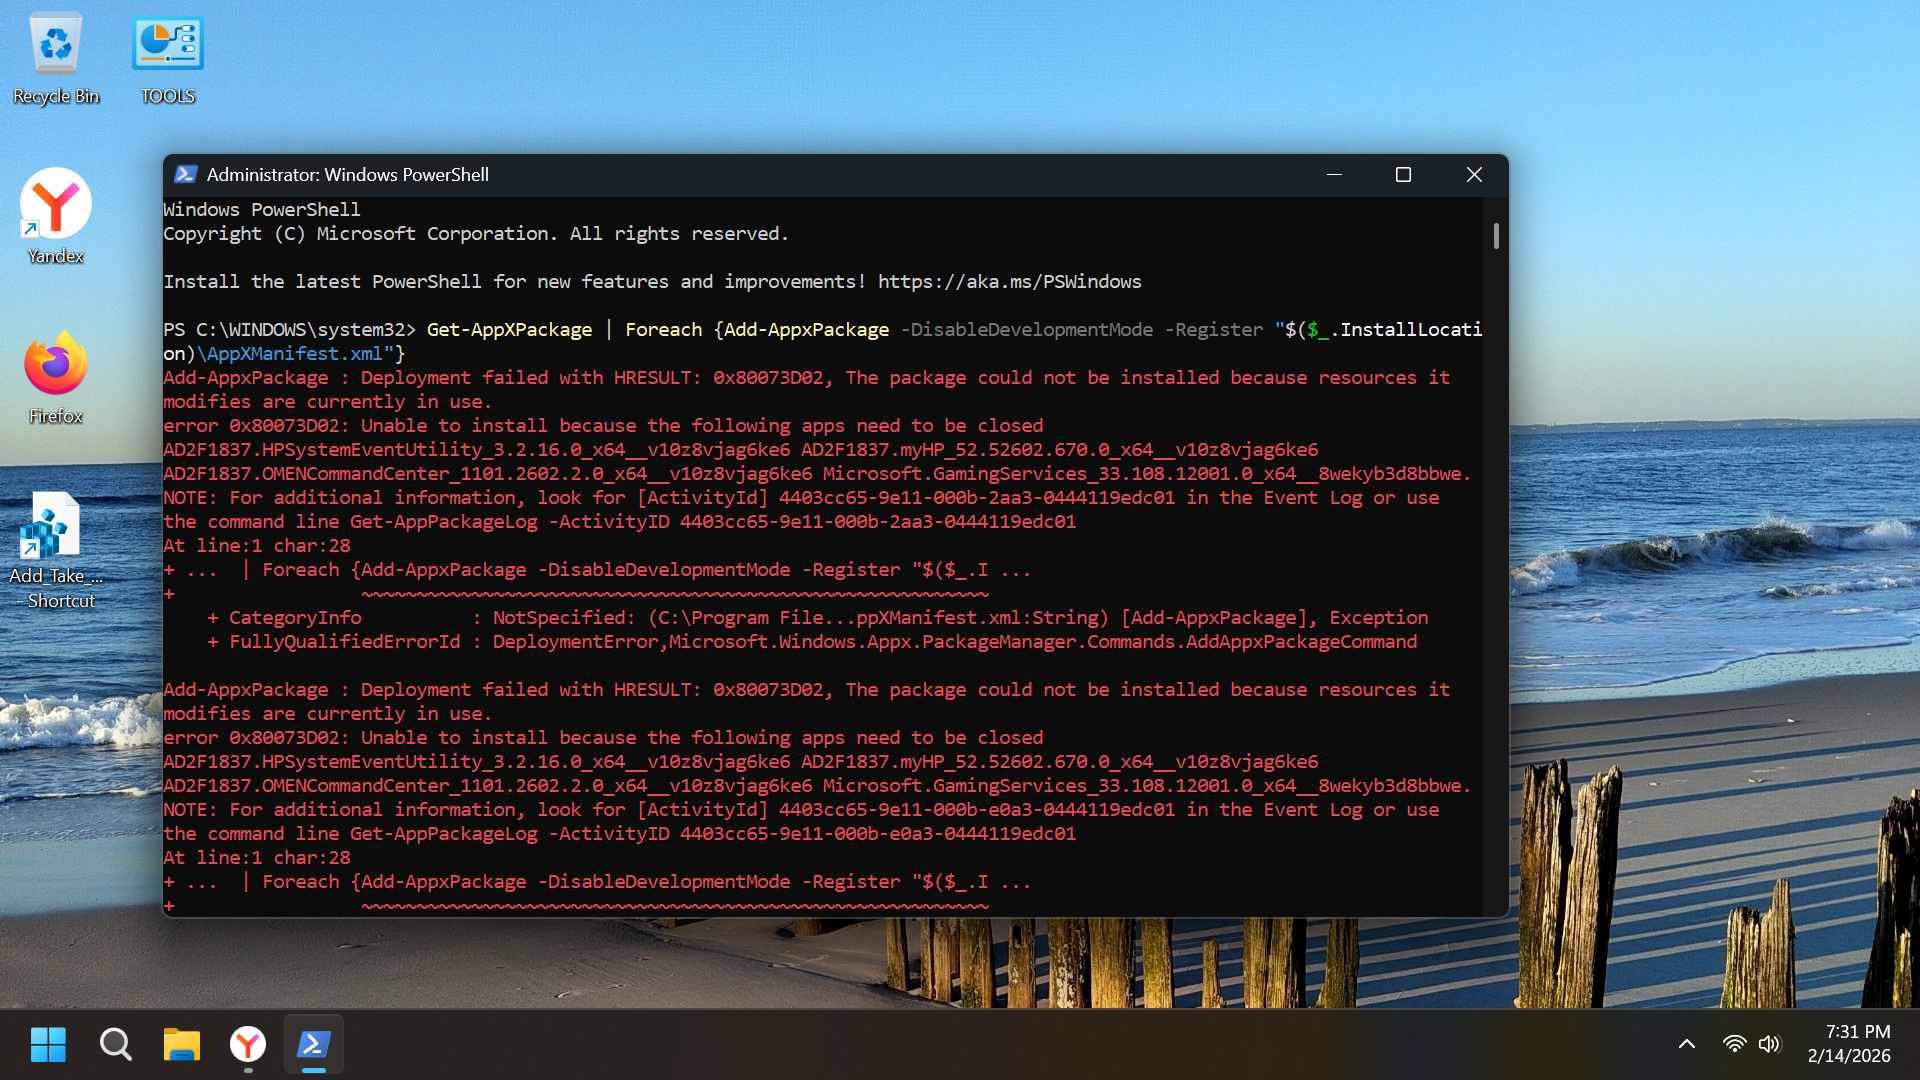
Task: Open the Recycle Bin desktop icon
Action: coord(56,58)
